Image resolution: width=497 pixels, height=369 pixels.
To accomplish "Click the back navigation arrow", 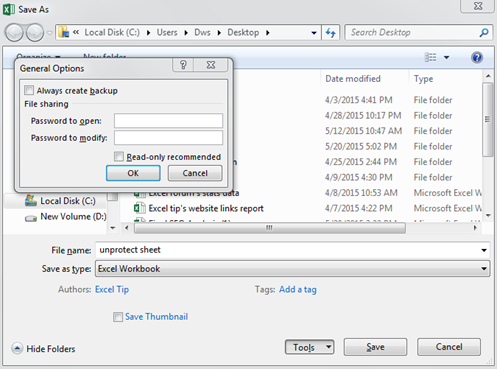I will pyautogui.click(x=14, y=33).
